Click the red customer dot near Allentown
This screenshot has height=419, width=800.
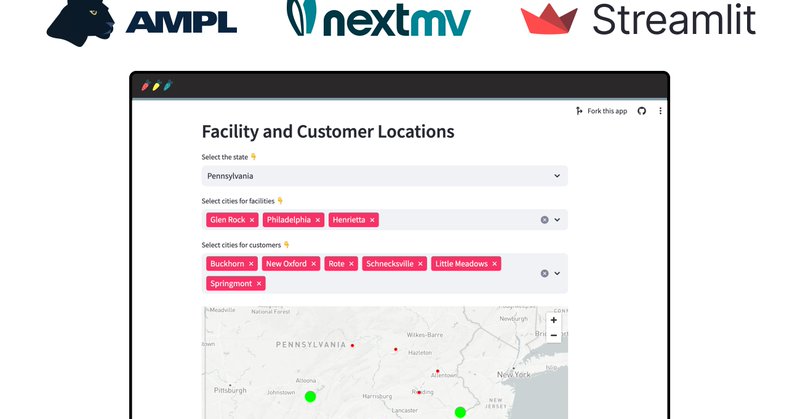point(437,371)
